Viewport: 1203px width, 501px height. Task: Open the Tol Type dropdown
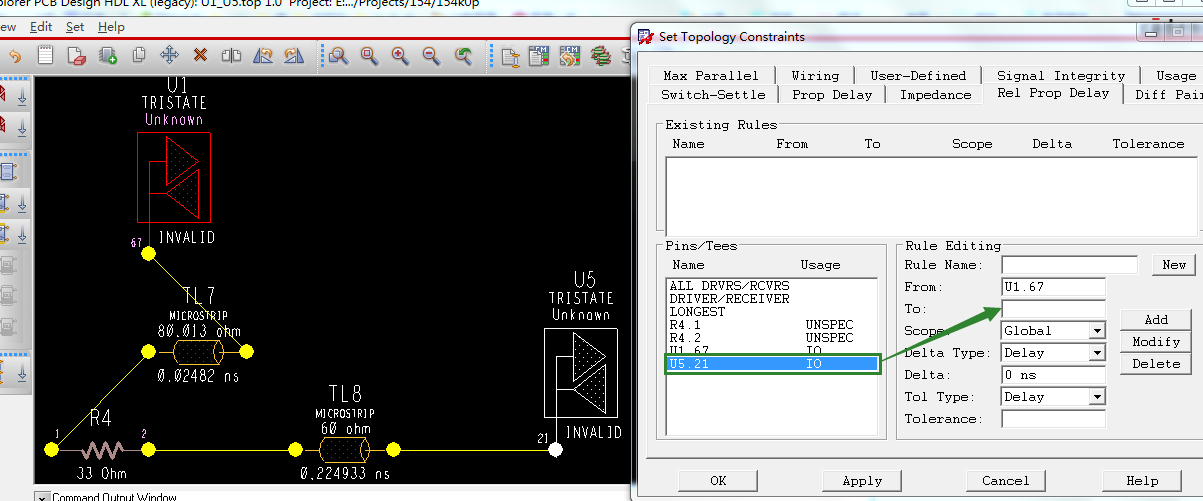point(1097,397)
